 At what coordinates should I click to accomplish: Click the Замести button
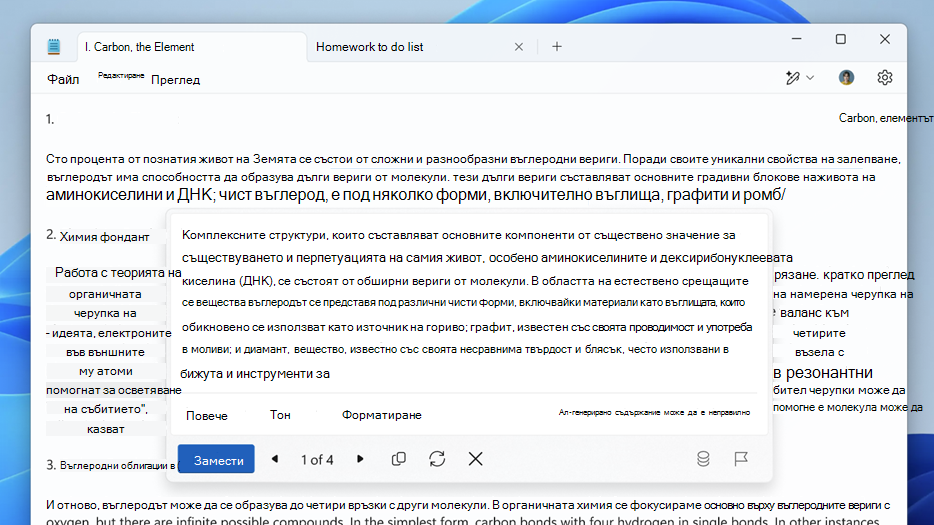216,459
